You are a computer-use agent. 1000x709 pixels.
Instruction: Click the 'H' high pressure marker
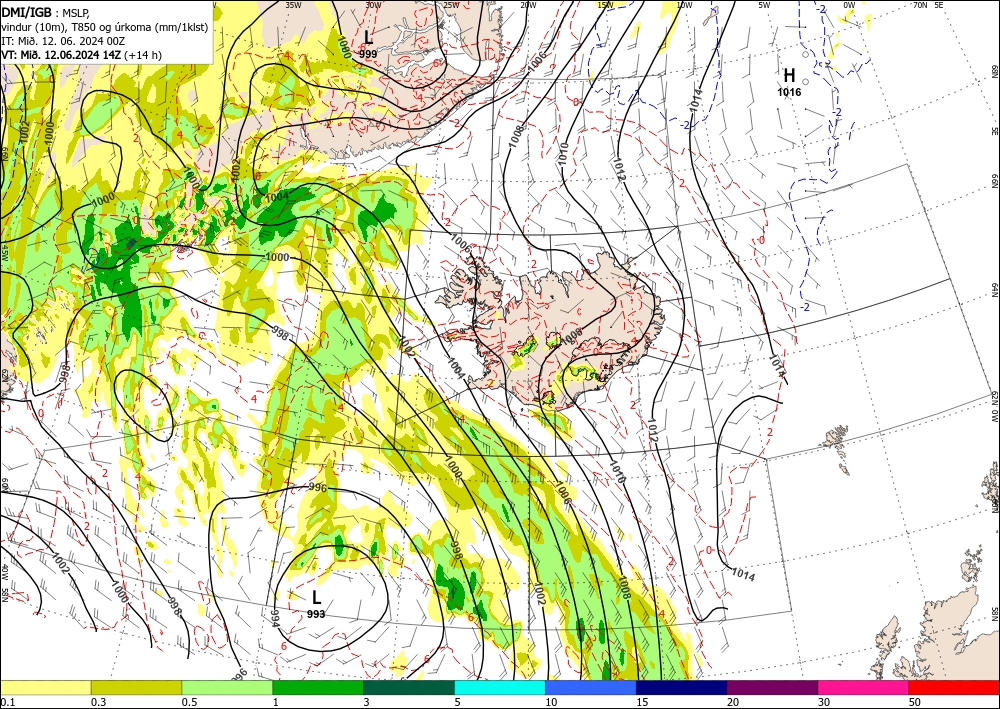(789, 75)
